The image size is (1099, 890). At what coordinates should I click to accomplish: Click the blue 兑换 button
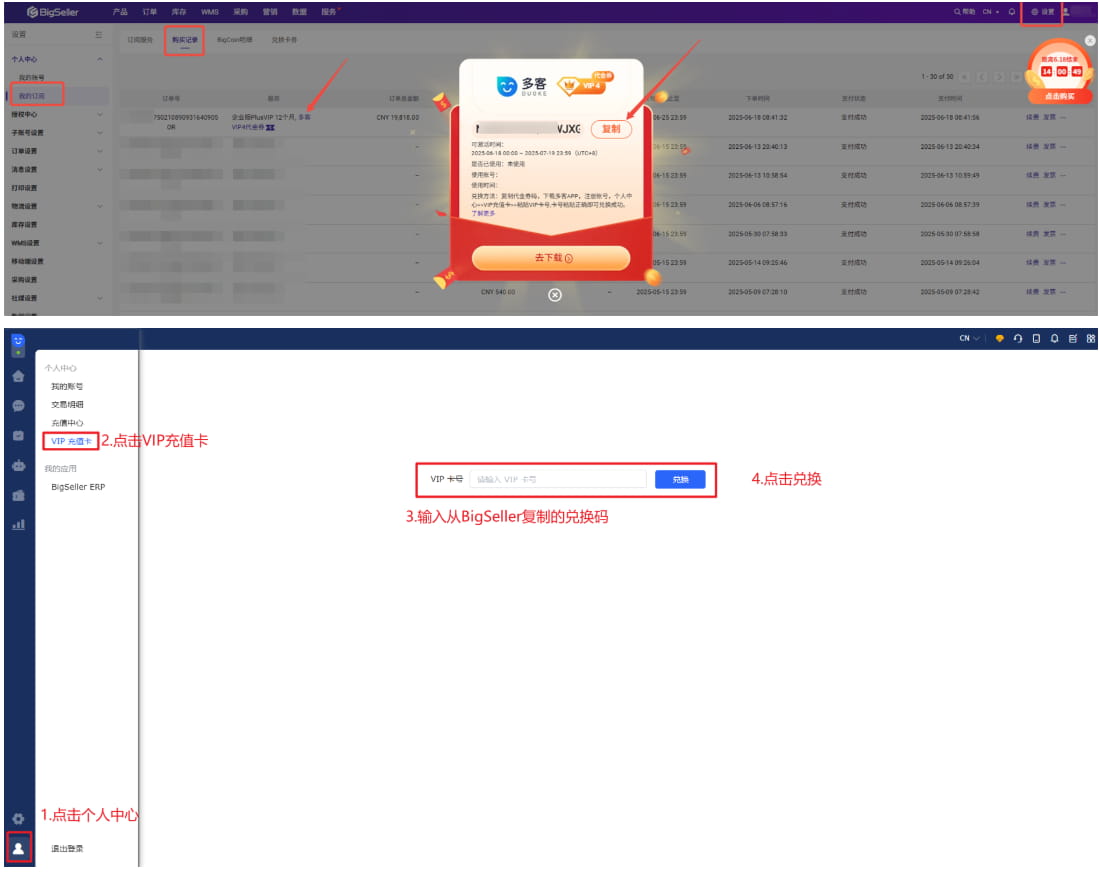[680, 479]
